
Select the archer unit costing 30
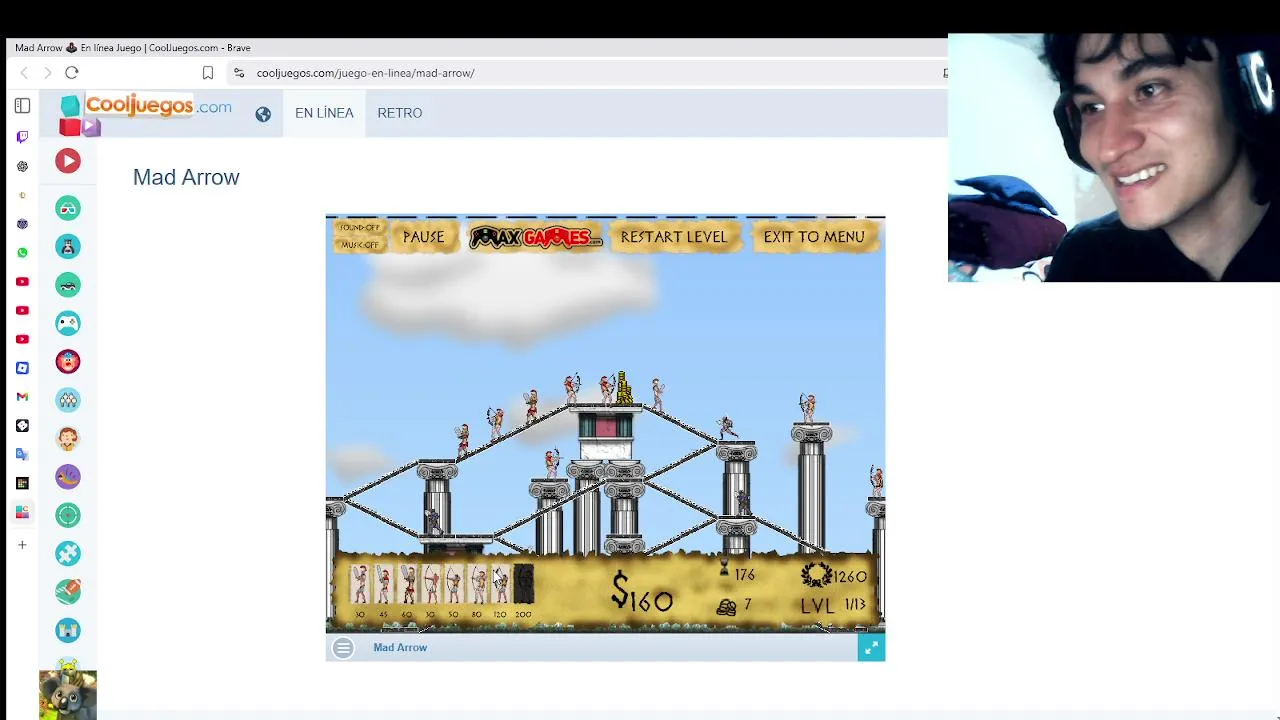[430, 584]
